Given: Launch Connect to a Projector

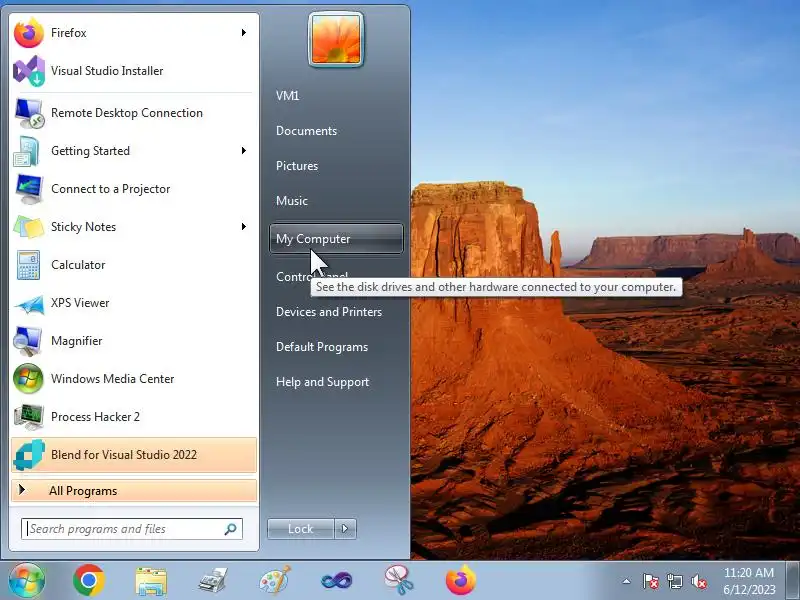Looking at the screenshot, I should click(x=133, y=189).
